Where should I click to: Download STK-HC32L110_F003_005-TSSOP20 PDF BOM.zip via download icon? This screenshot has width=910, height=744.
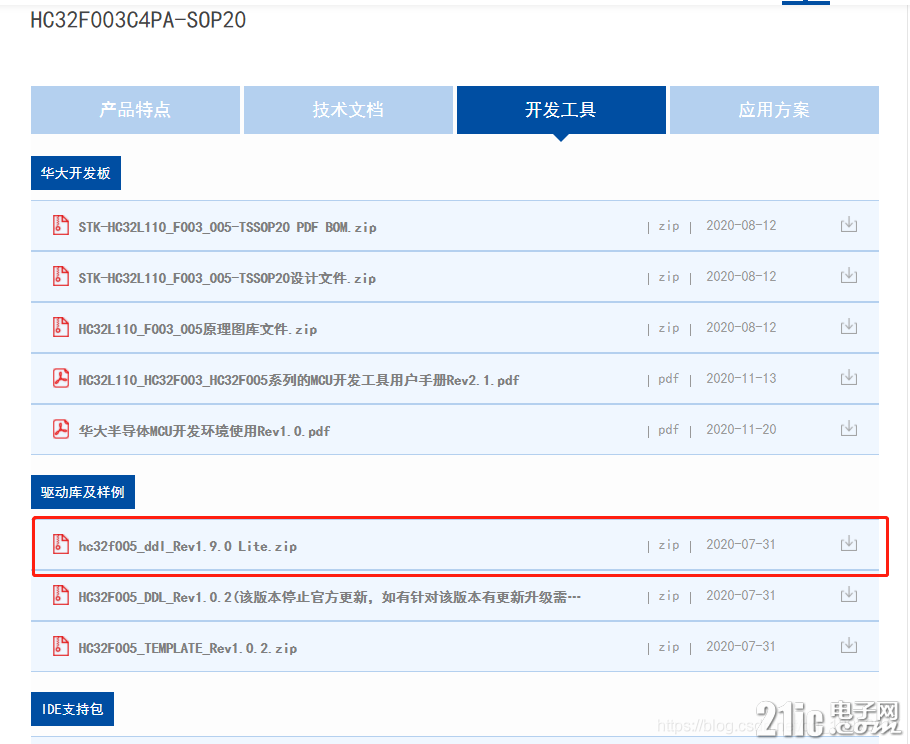[x=848, y=224]
